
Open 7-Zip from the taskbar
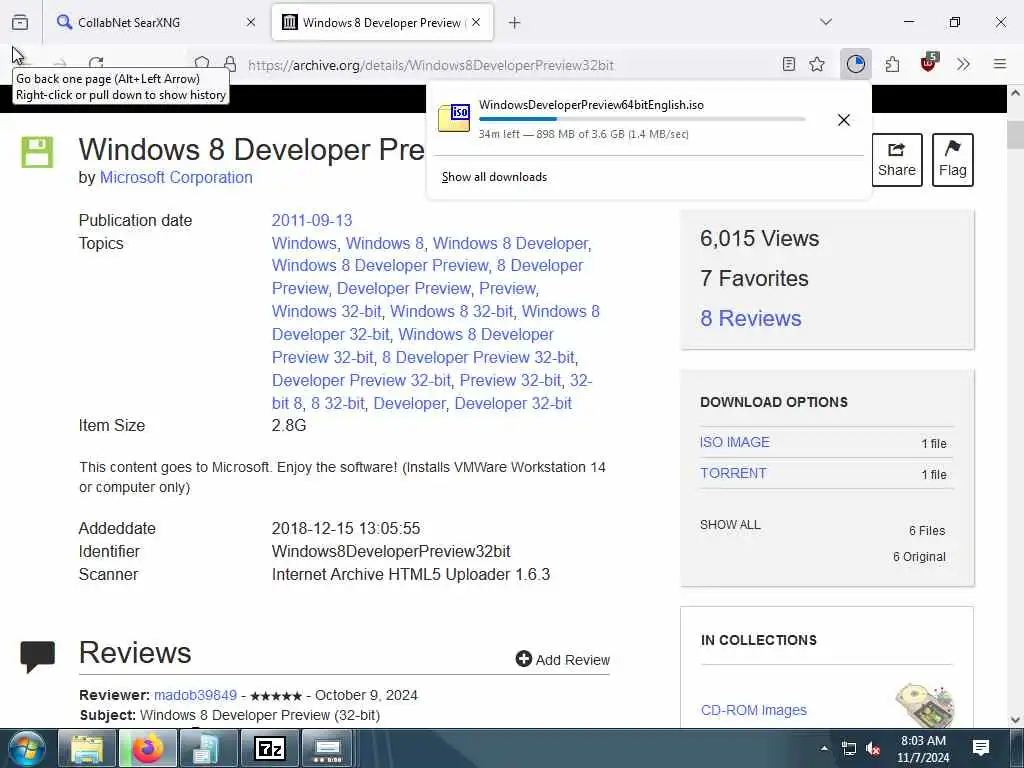click(270, 748)
